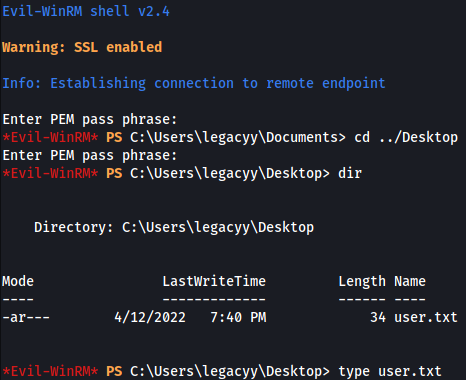
Task: Click the Evil-WinRM shell v2.4 banner
Action: click(x=86, y=12)
